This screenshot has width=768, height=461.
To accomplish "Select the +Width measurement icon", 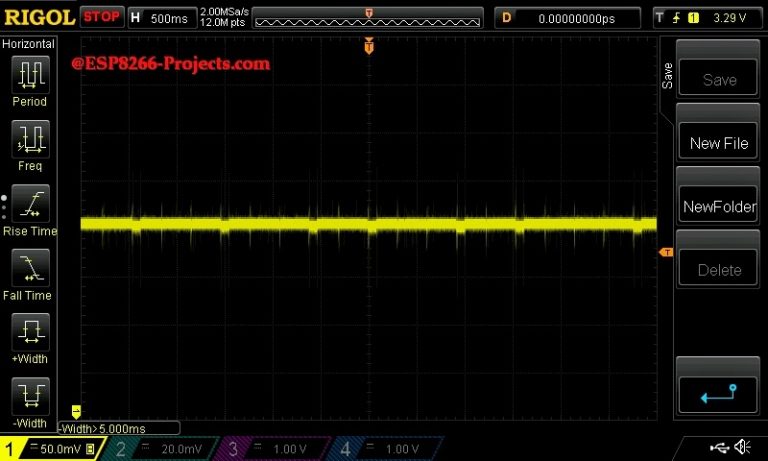I will tap(29, 332).
